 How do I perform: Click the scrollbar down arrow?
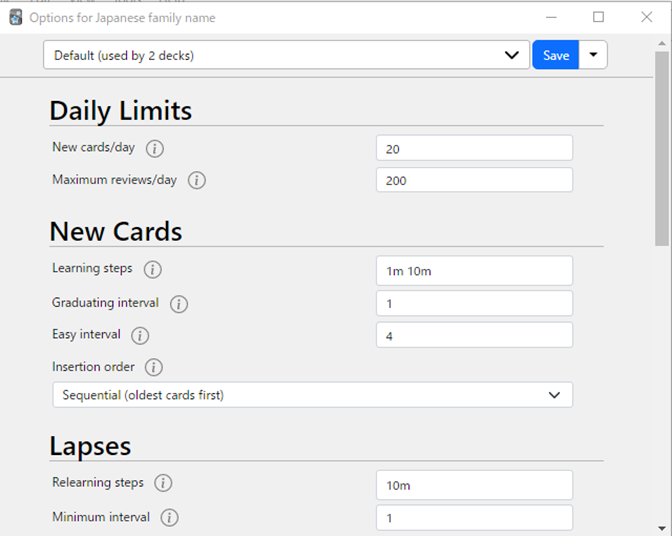click(662, 529)
